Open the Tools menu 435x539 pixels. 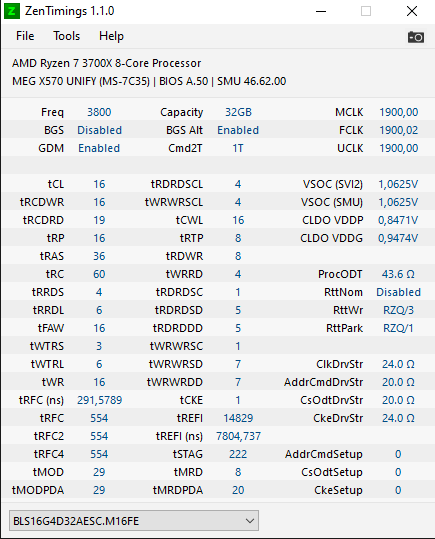point(66,36)
